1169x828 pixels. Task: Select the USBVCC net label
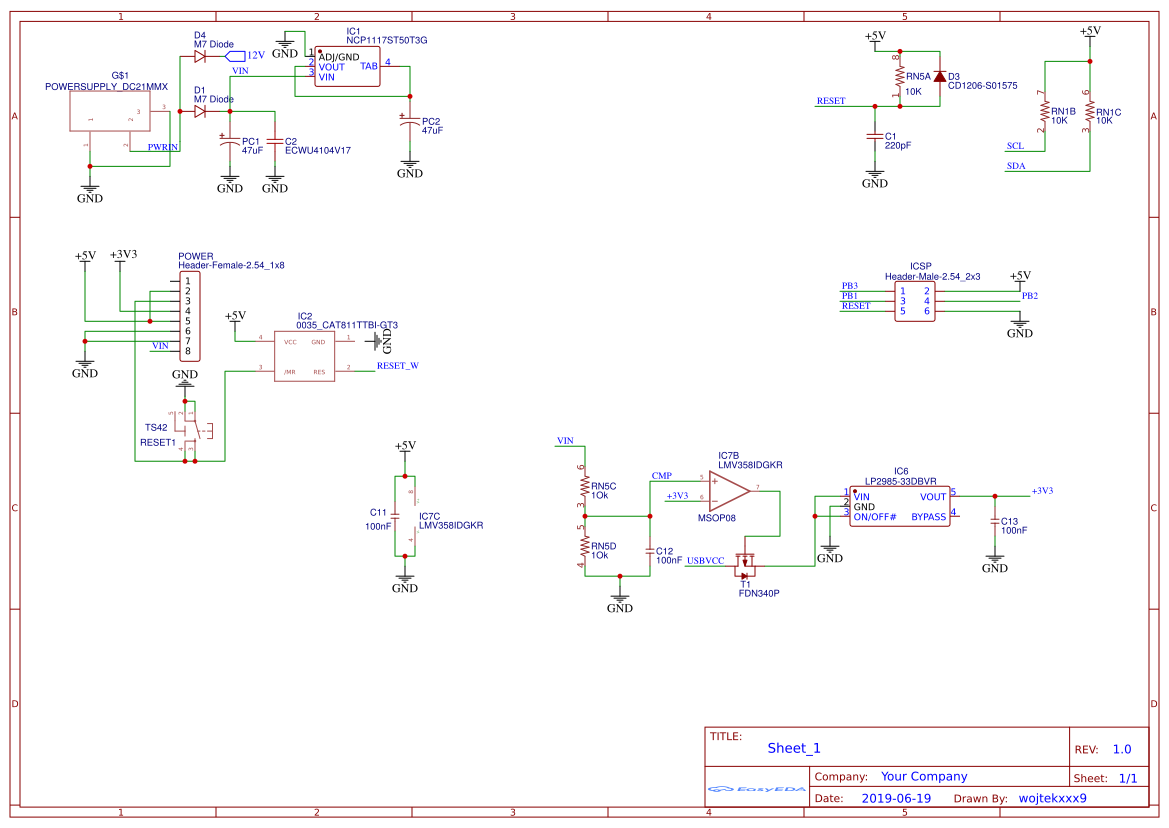(x=705, y=560)
